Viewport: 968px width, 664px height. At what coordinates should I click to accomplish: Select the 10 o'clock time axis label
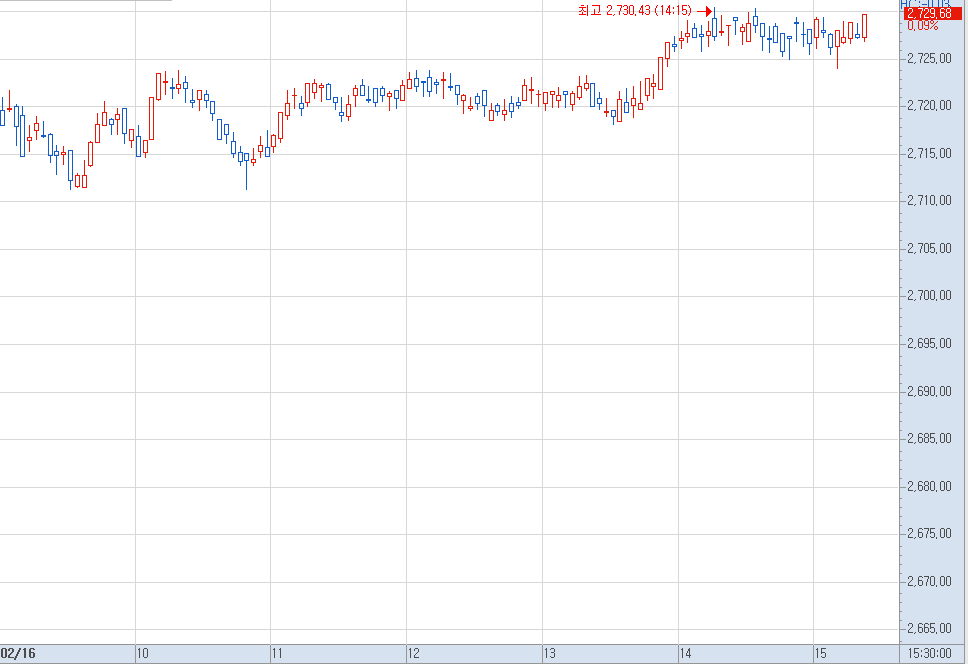coord(143,654)
